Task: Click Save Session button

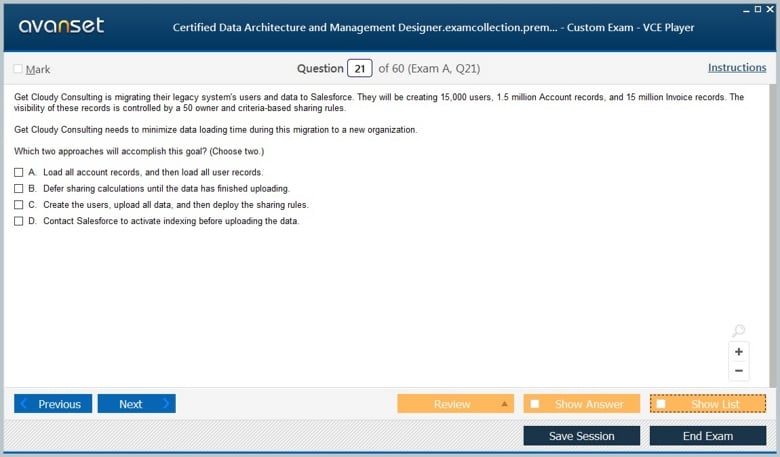Action: click(x=582, y=436)
